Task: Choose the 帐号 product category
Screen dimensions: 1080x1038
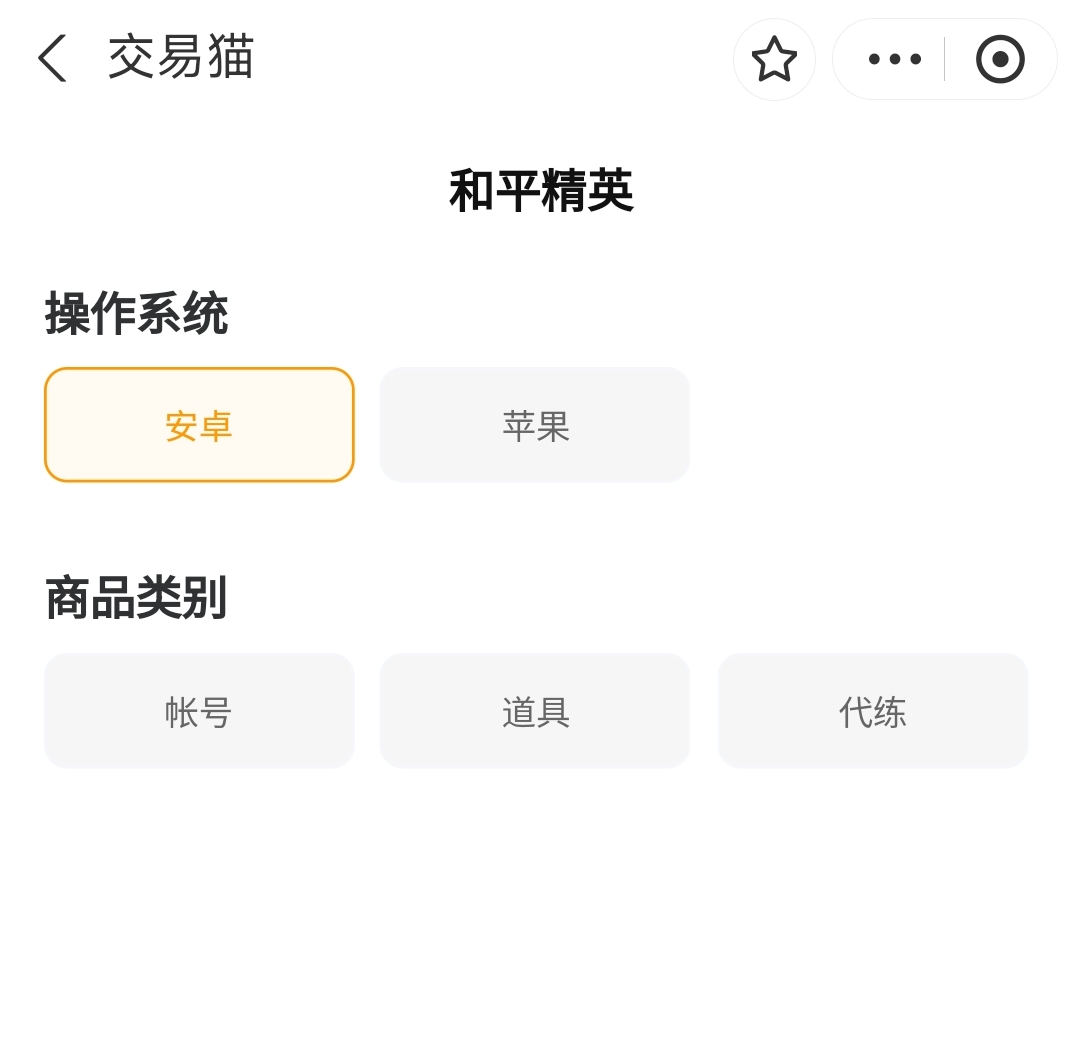Action: [x=199, y=711]
